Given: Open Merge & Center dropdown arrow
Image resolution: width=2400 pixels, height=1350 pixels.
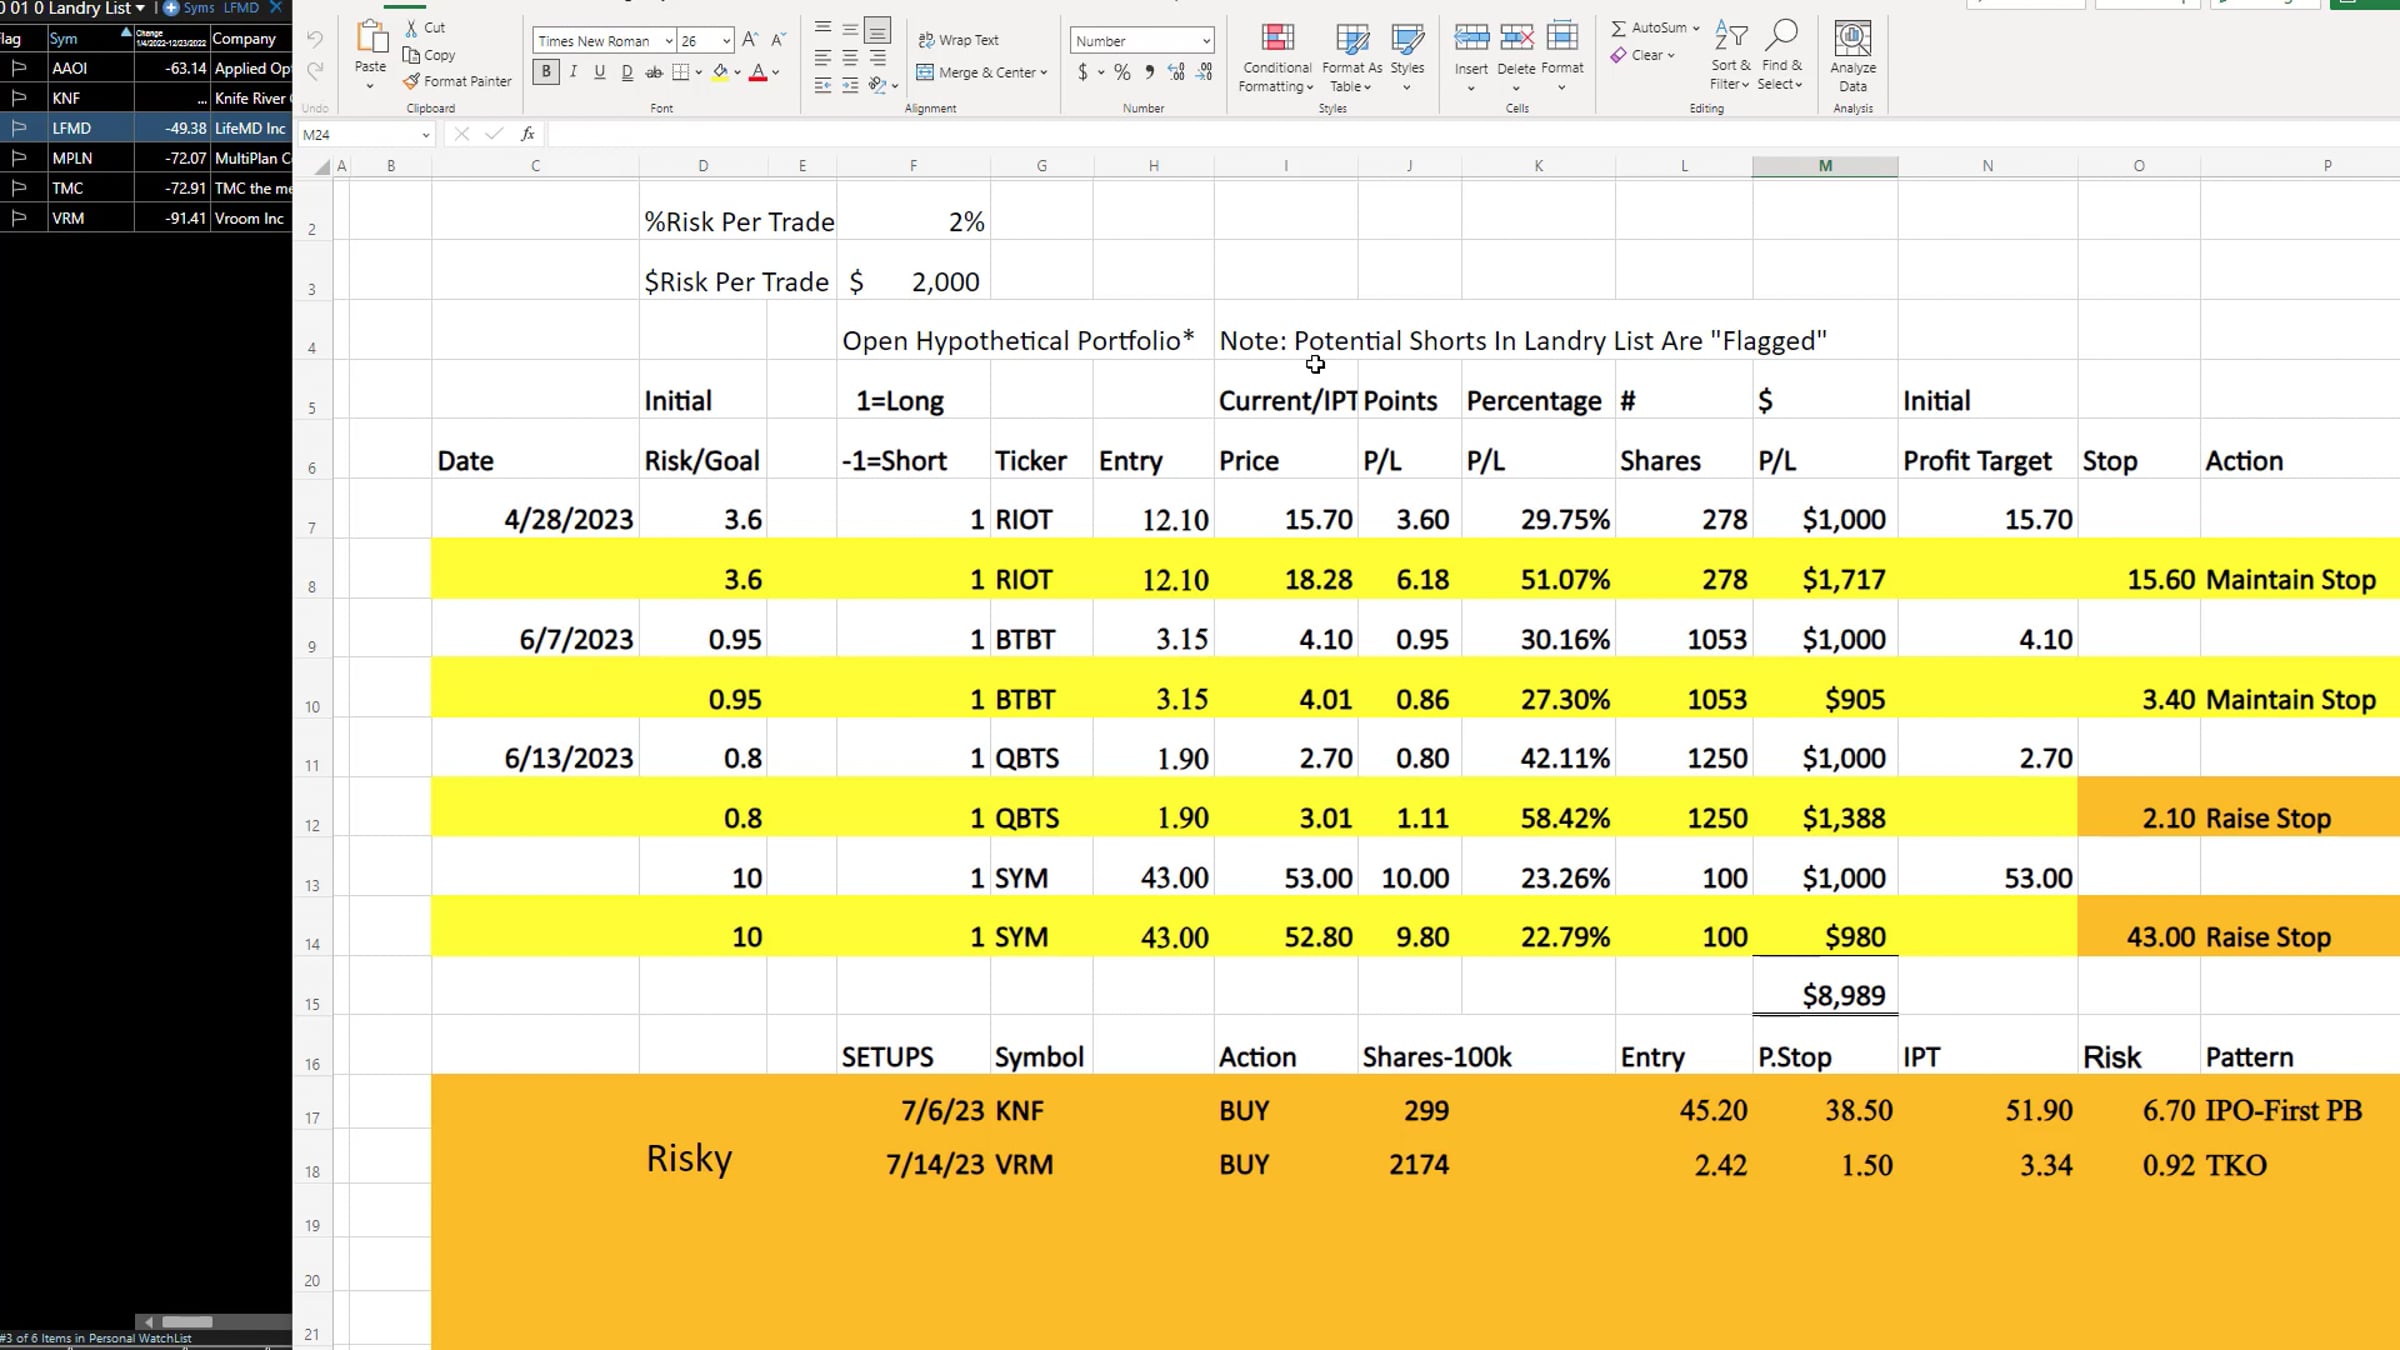Looking at the screenshot, I should (1044, 72).
